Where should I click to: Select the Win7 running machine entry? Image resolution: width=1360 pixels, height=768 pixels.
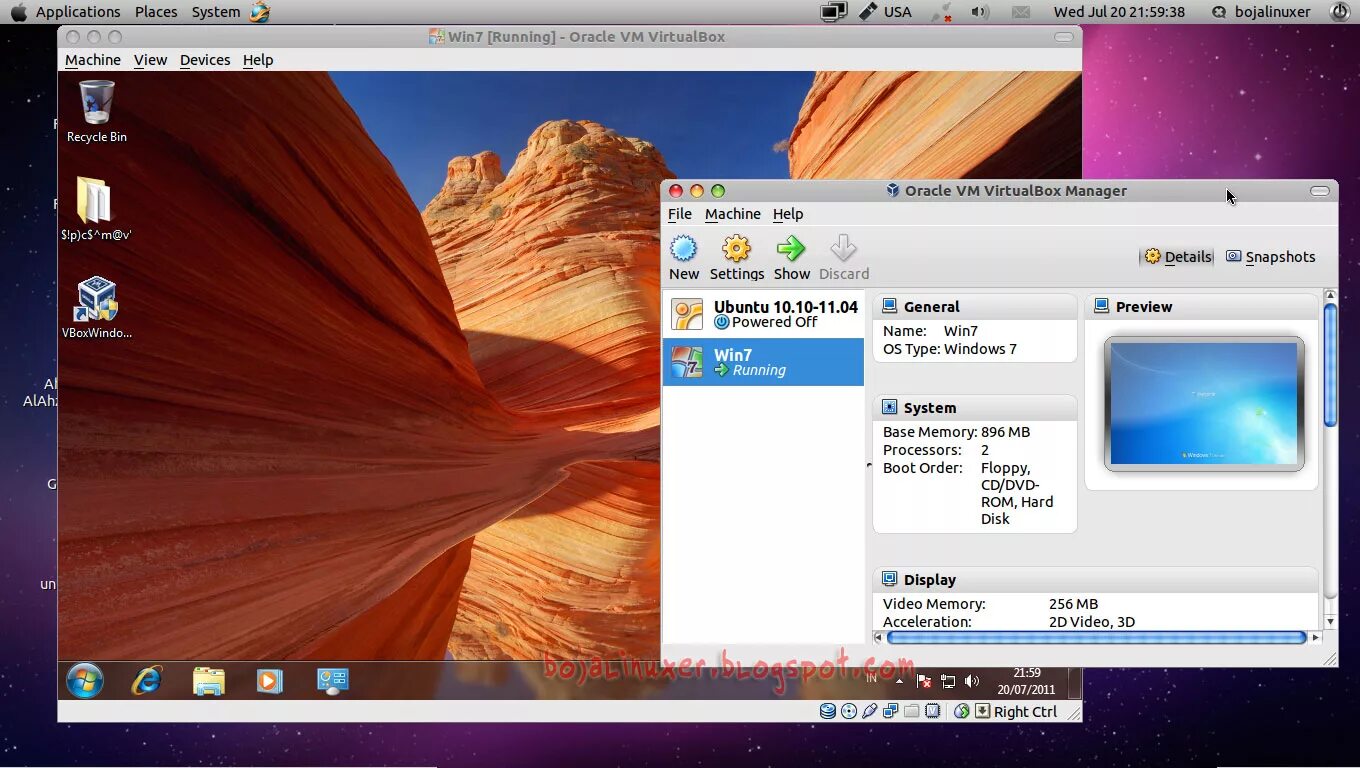coord(763,362)
